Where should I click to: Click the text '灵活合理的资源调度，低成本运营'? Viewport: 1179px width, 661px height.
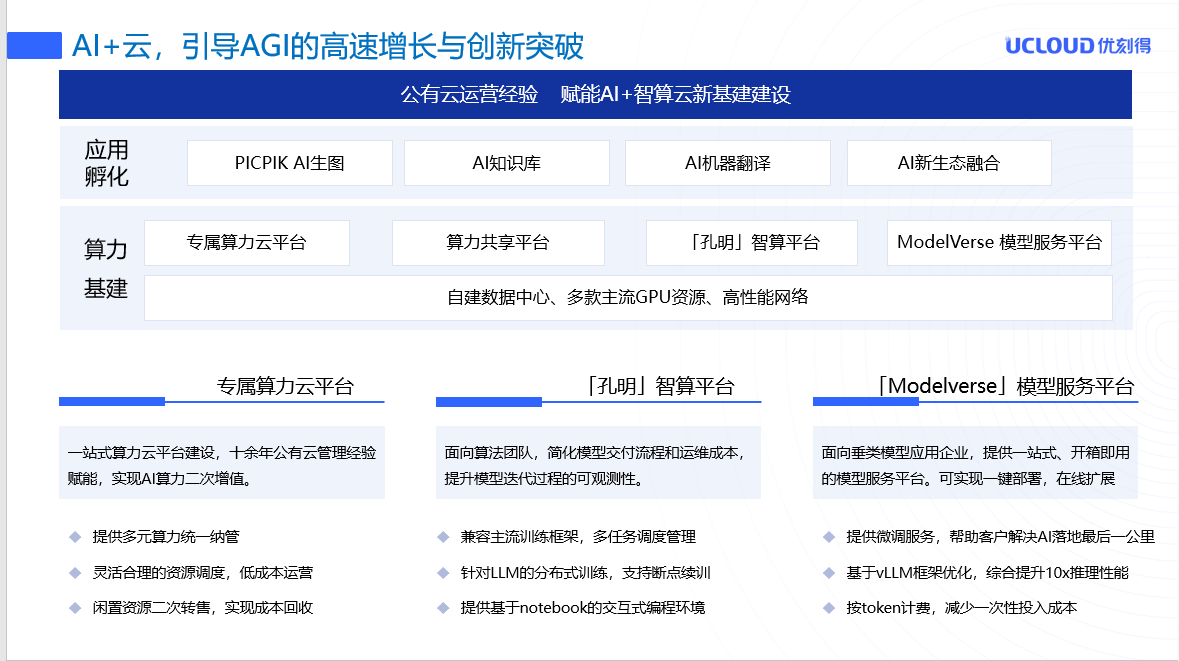[202, 573]
